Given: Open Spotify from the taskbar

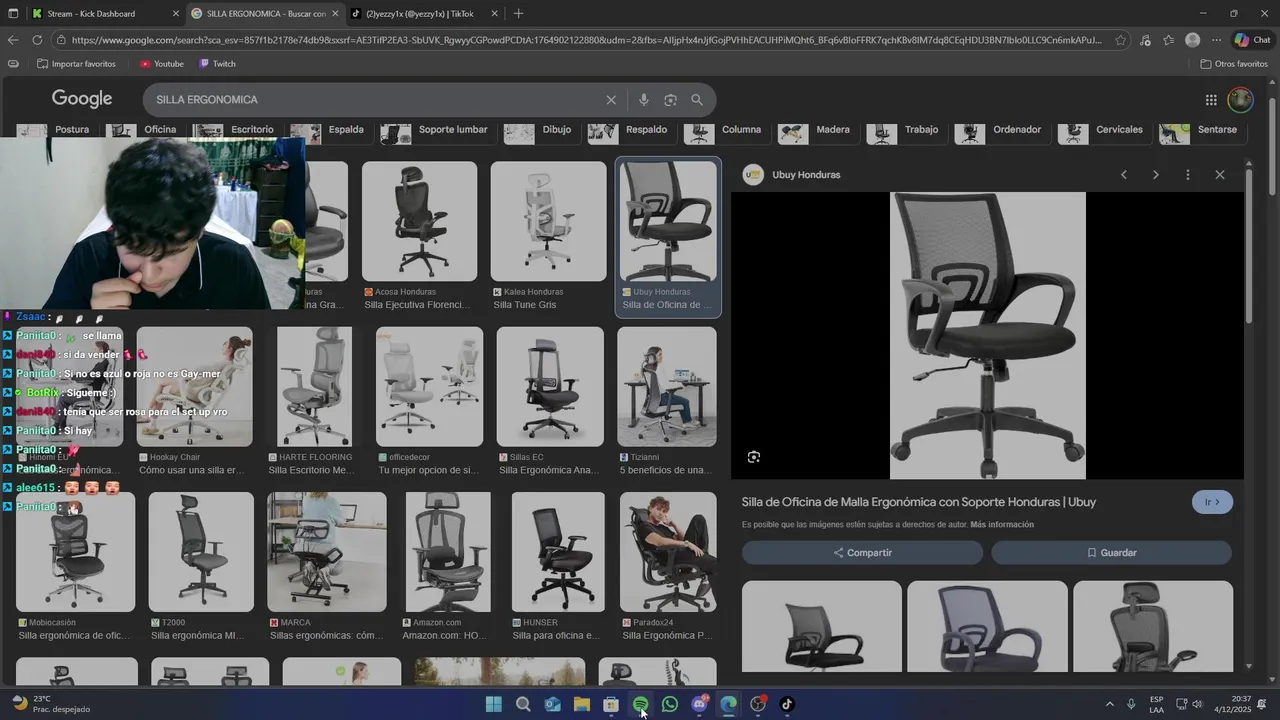Looking at the screenshot, I should pyautogui.click(x=641, y=704).
